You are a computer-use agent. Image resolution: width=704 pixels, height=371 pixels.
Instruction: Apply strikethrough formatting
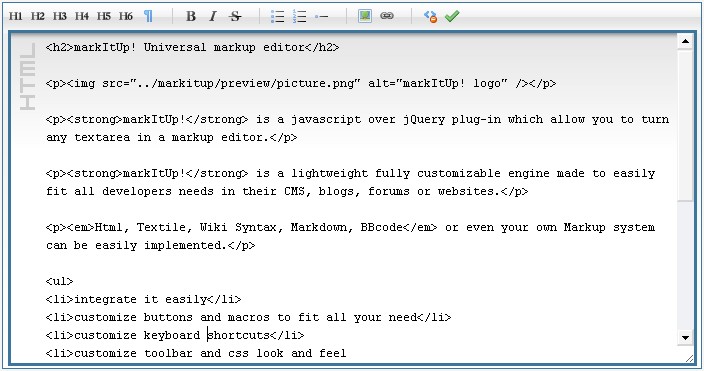(235, 17)
